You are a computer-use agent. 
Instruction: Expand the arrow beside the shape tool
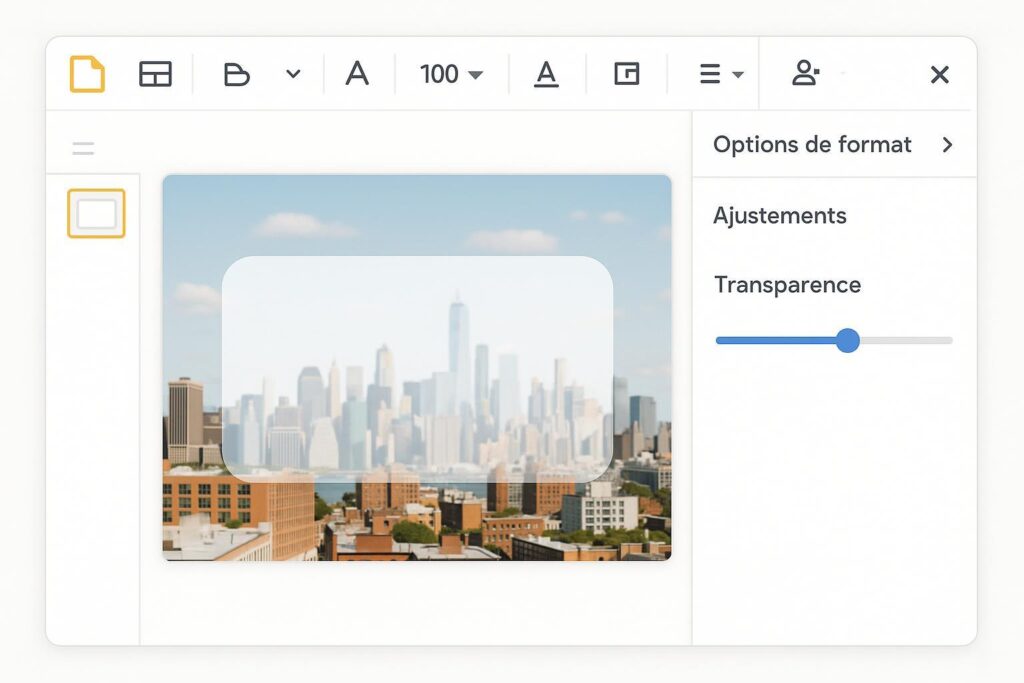click(x=293, y=74)
